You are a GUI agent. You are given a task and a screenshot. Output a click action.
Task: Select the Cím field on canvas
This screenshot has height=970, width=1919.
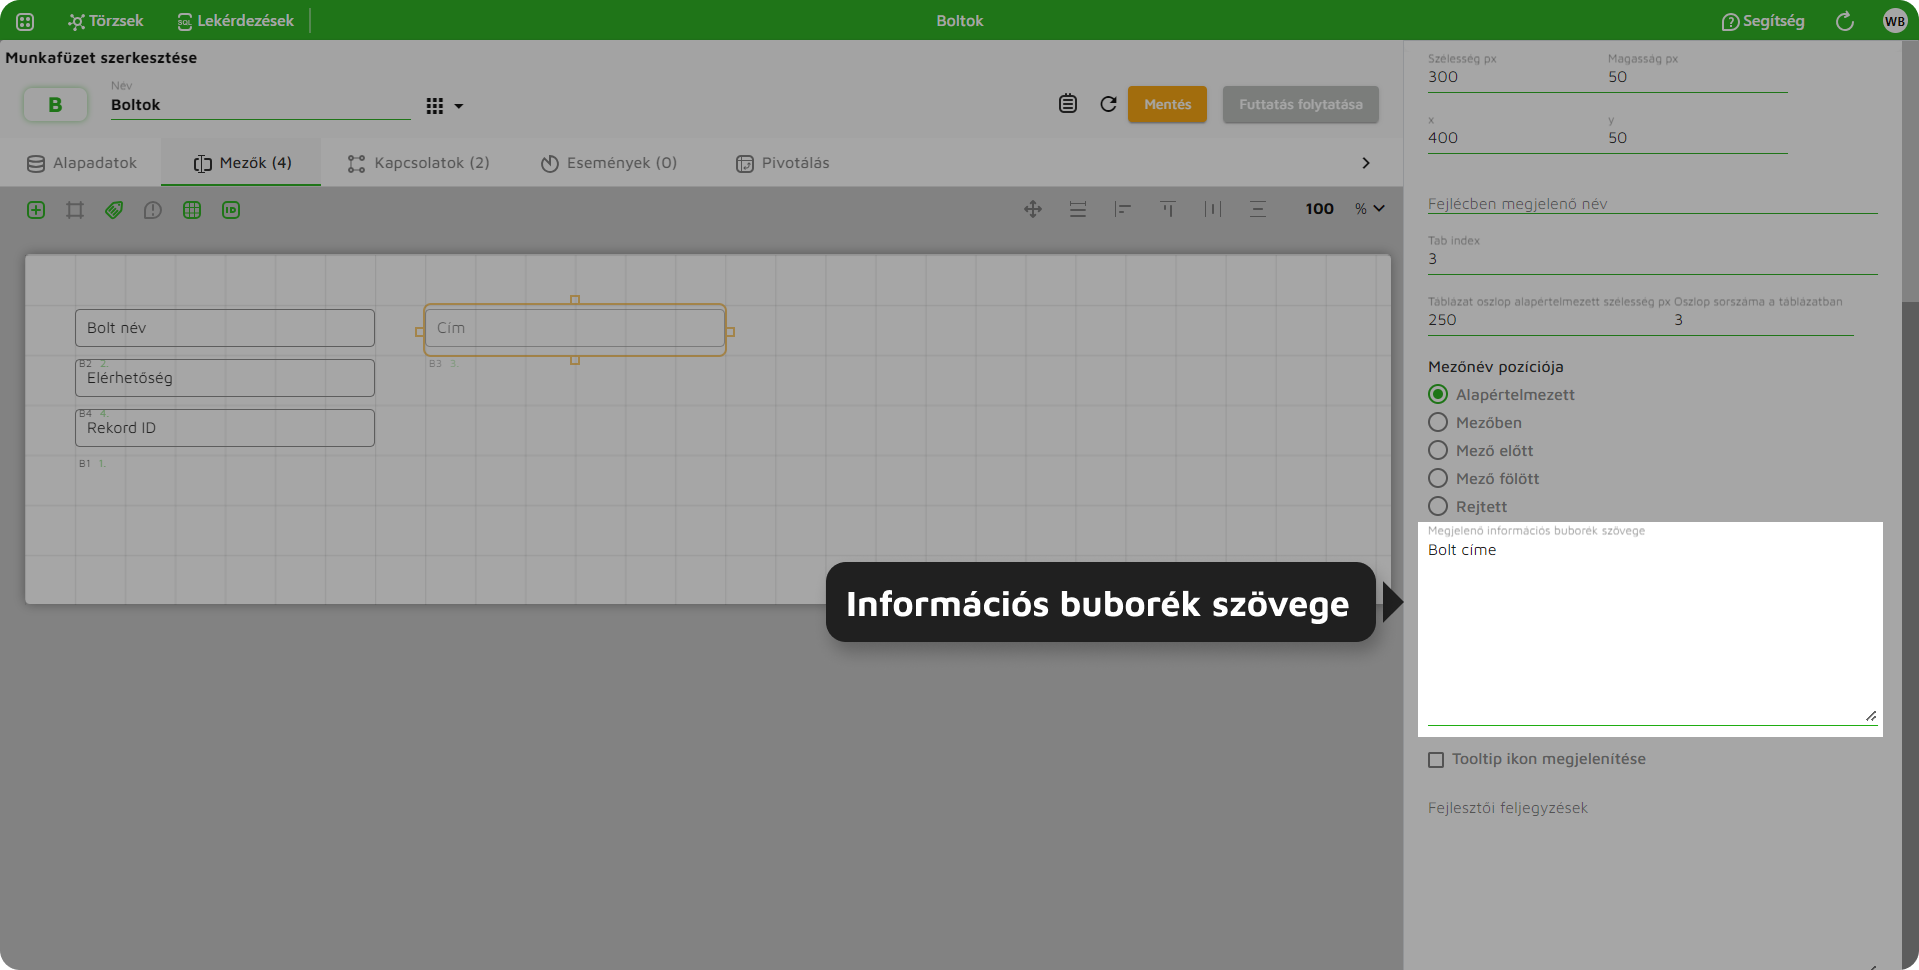575,328
